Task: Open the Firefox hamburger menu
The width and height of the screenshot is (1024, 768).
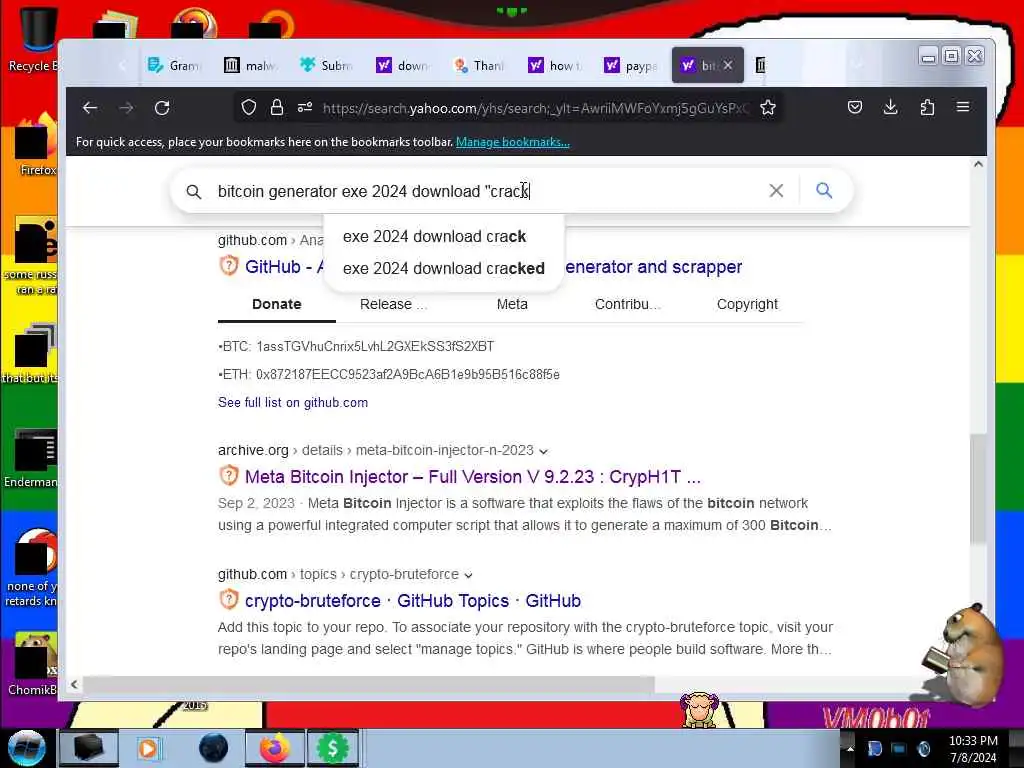Action: pos(963,106)
